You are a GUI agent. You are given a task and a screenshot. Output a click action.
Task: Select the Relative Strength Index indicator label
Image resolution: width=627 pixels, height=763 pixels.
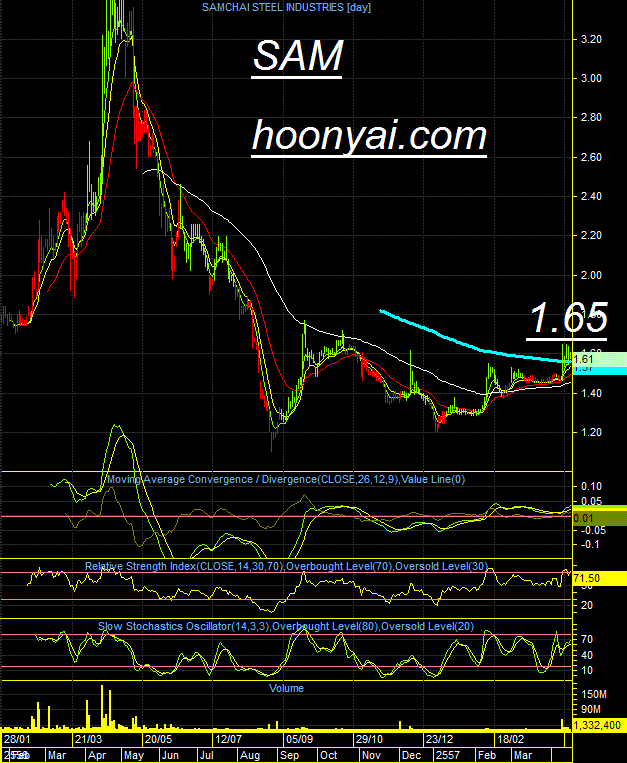click(x=286, y=566)
